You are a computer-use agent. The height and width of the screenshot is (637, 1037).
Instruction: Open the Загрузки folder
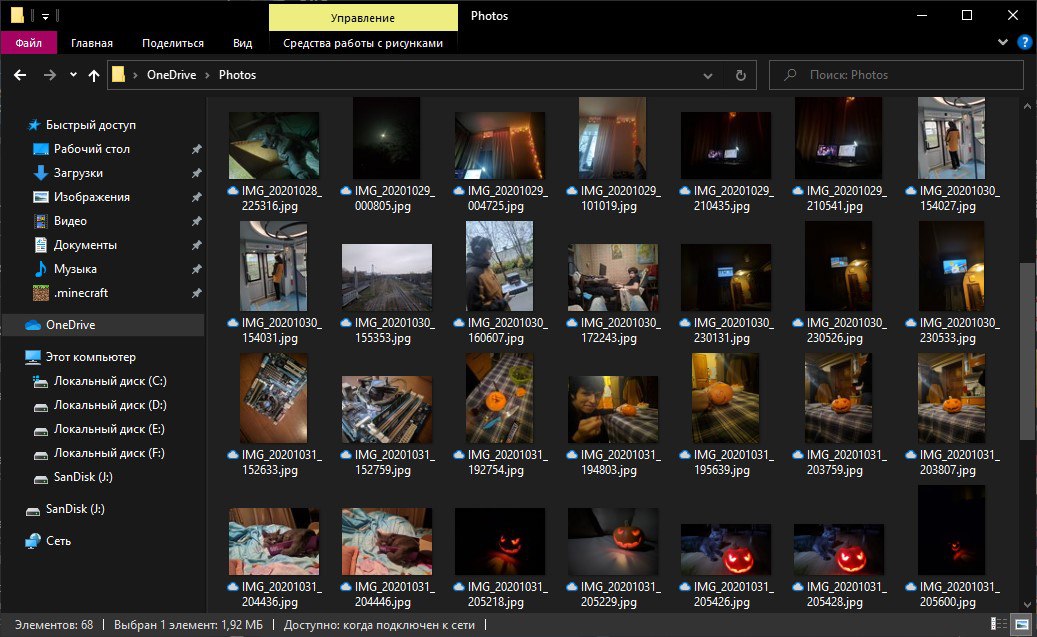78,173
